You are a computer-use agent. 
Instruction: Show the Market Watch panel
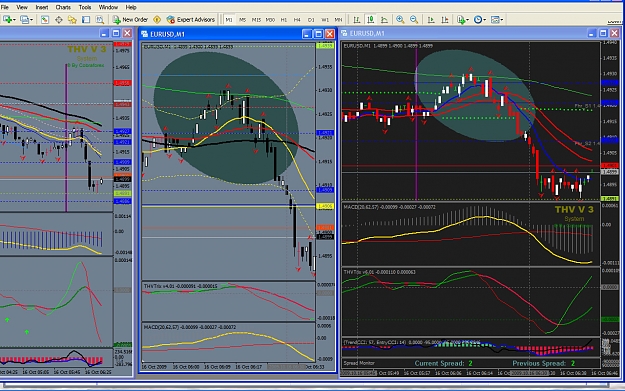45,20
